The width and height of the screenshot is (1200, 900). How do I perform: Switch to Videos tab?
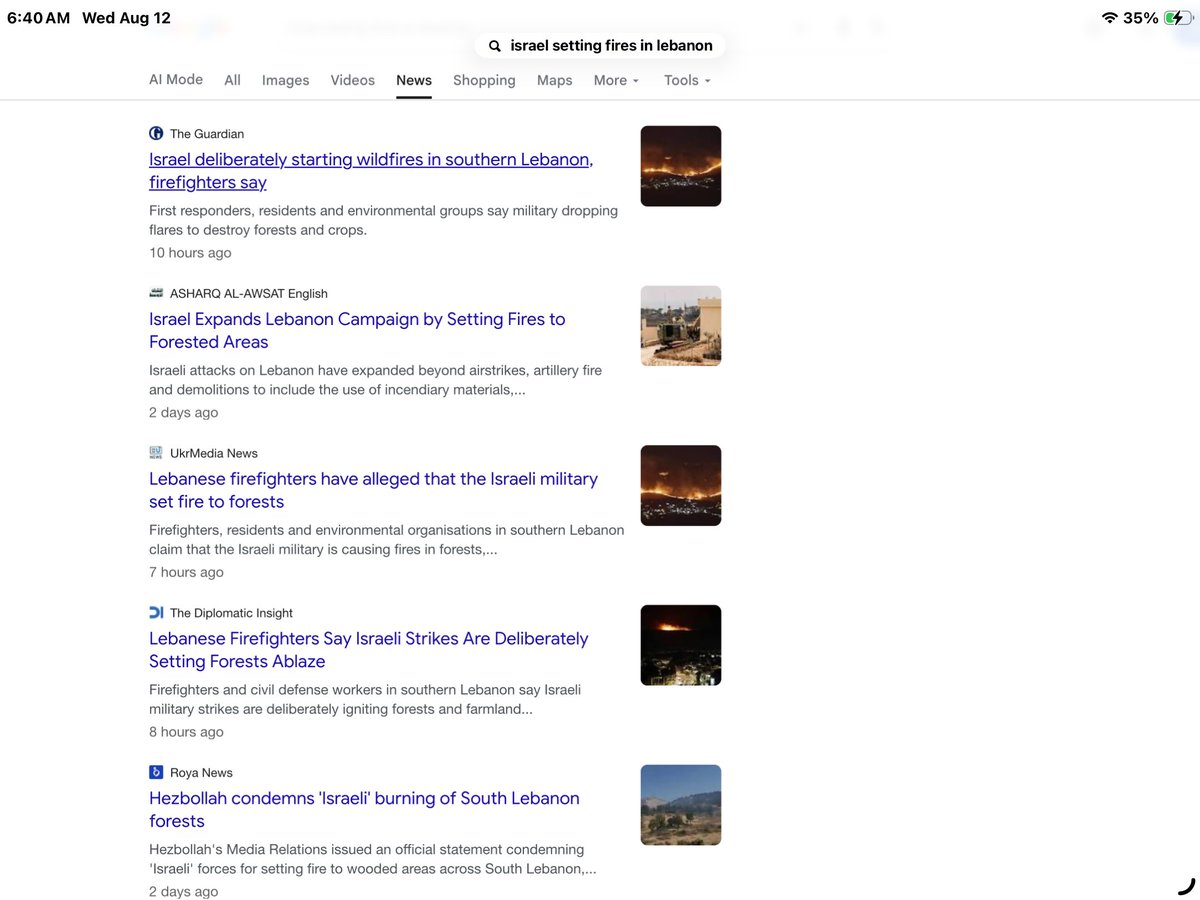coord(352,80)
